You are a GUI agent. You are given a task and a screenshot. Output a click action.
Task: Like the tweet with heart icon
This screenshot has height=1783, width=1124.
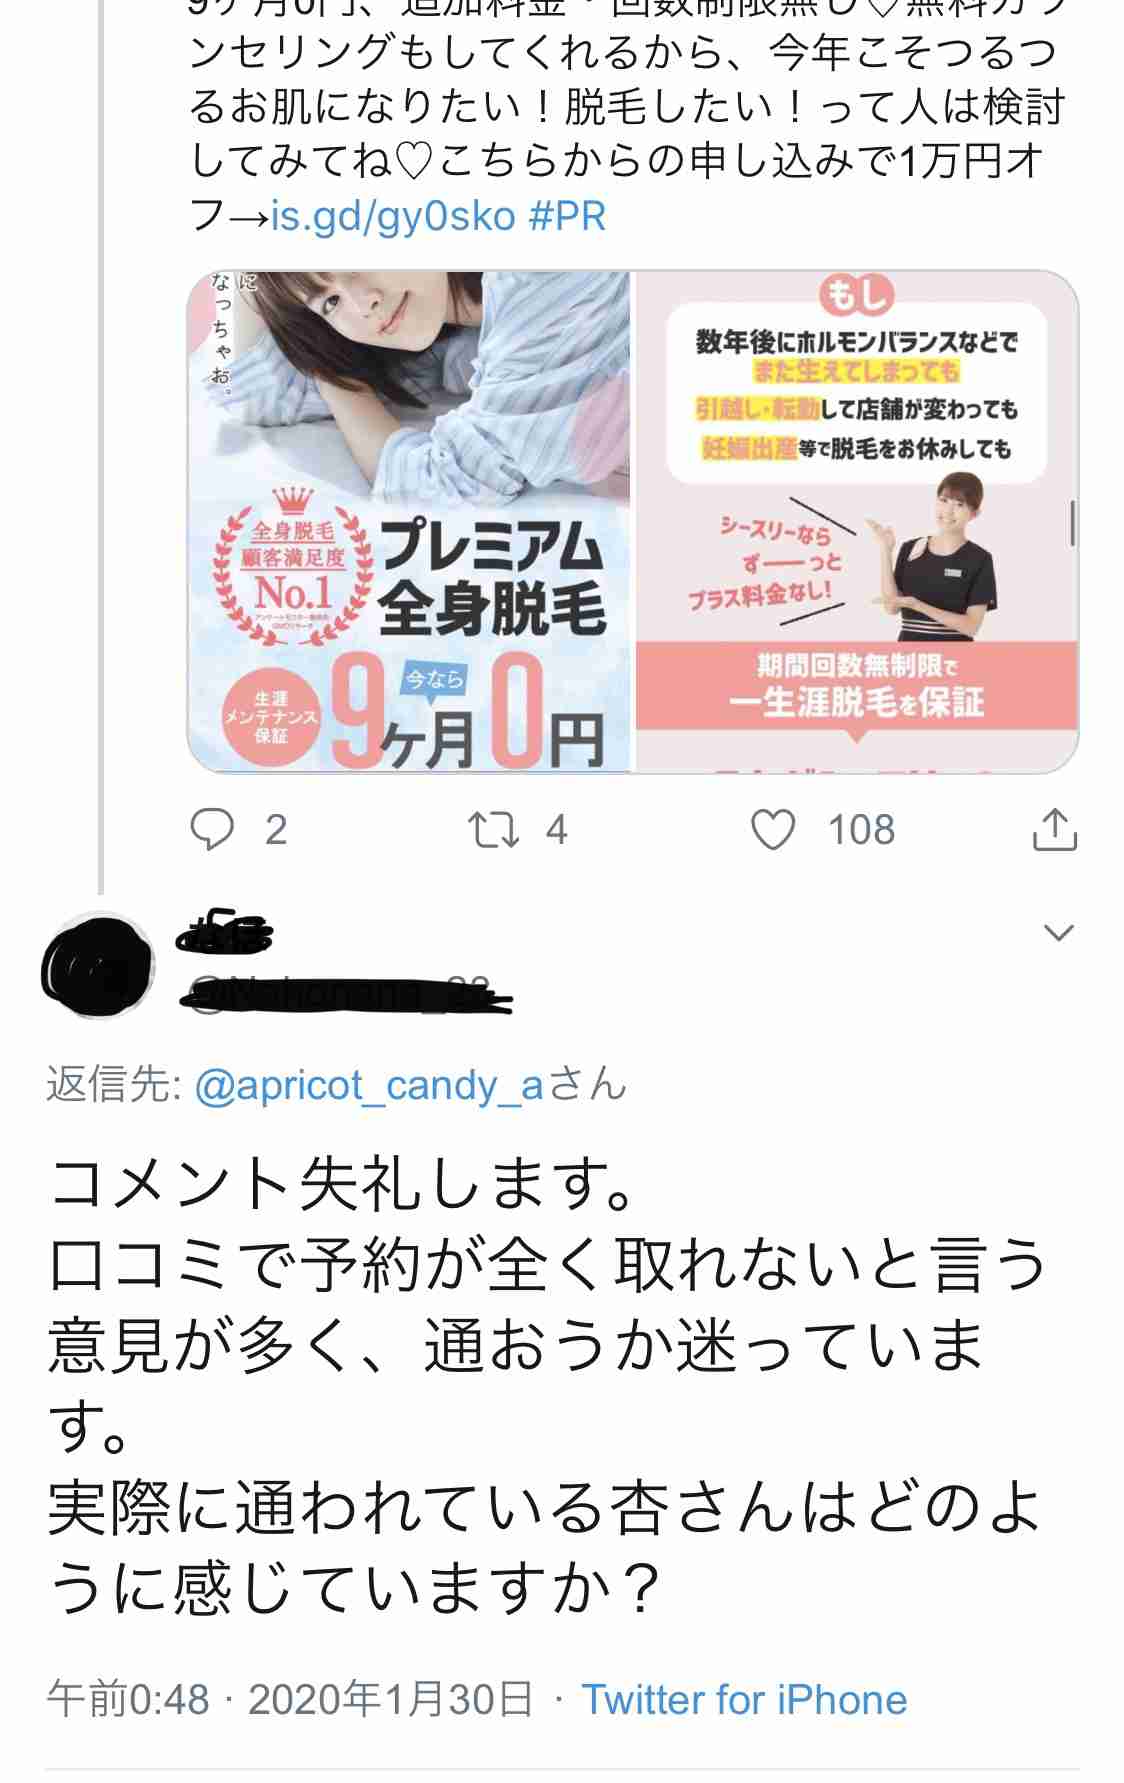[x=773, y=830]
